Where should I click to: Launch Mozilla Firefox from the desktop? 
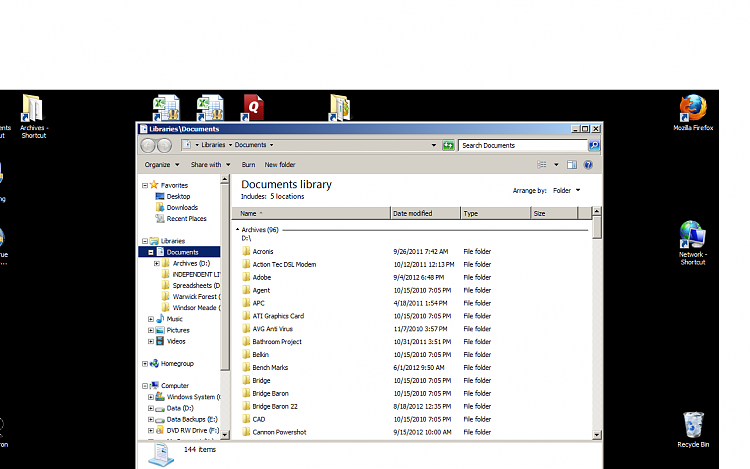point(693,113)
